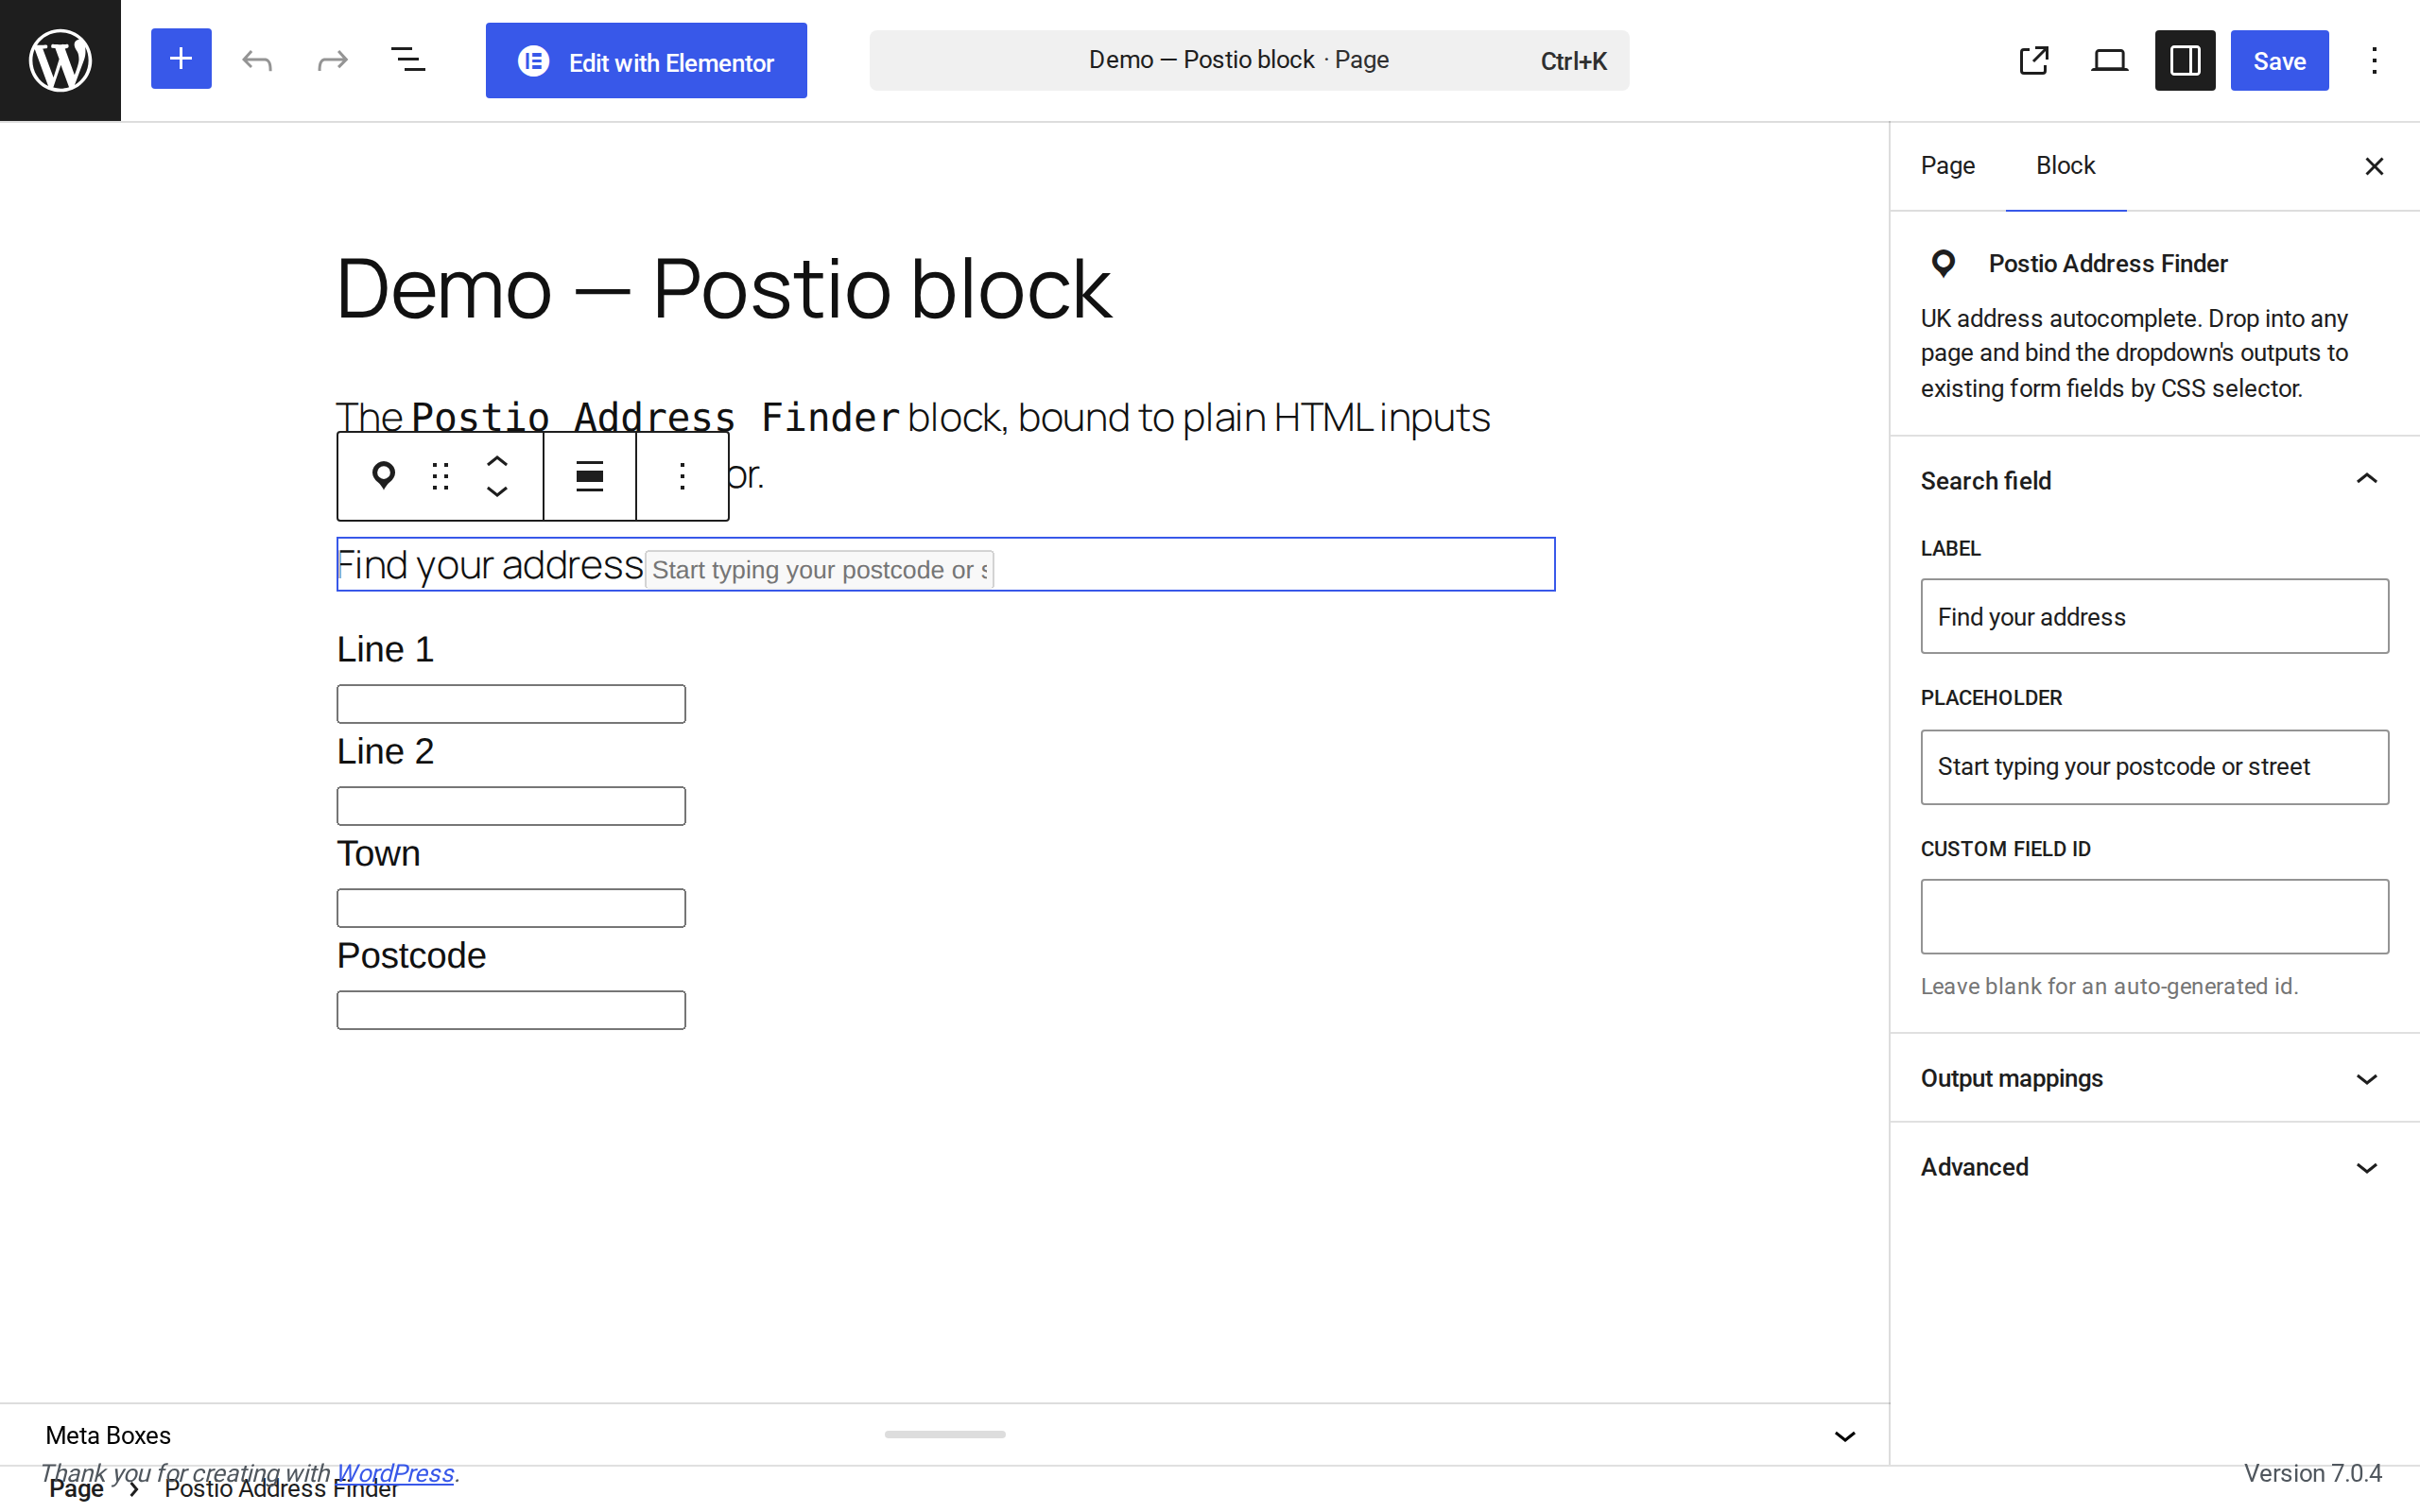The height and width of the screenshot is (1512, 2420).
Task: Switch to the Page tab
Action: [1947, 166]
